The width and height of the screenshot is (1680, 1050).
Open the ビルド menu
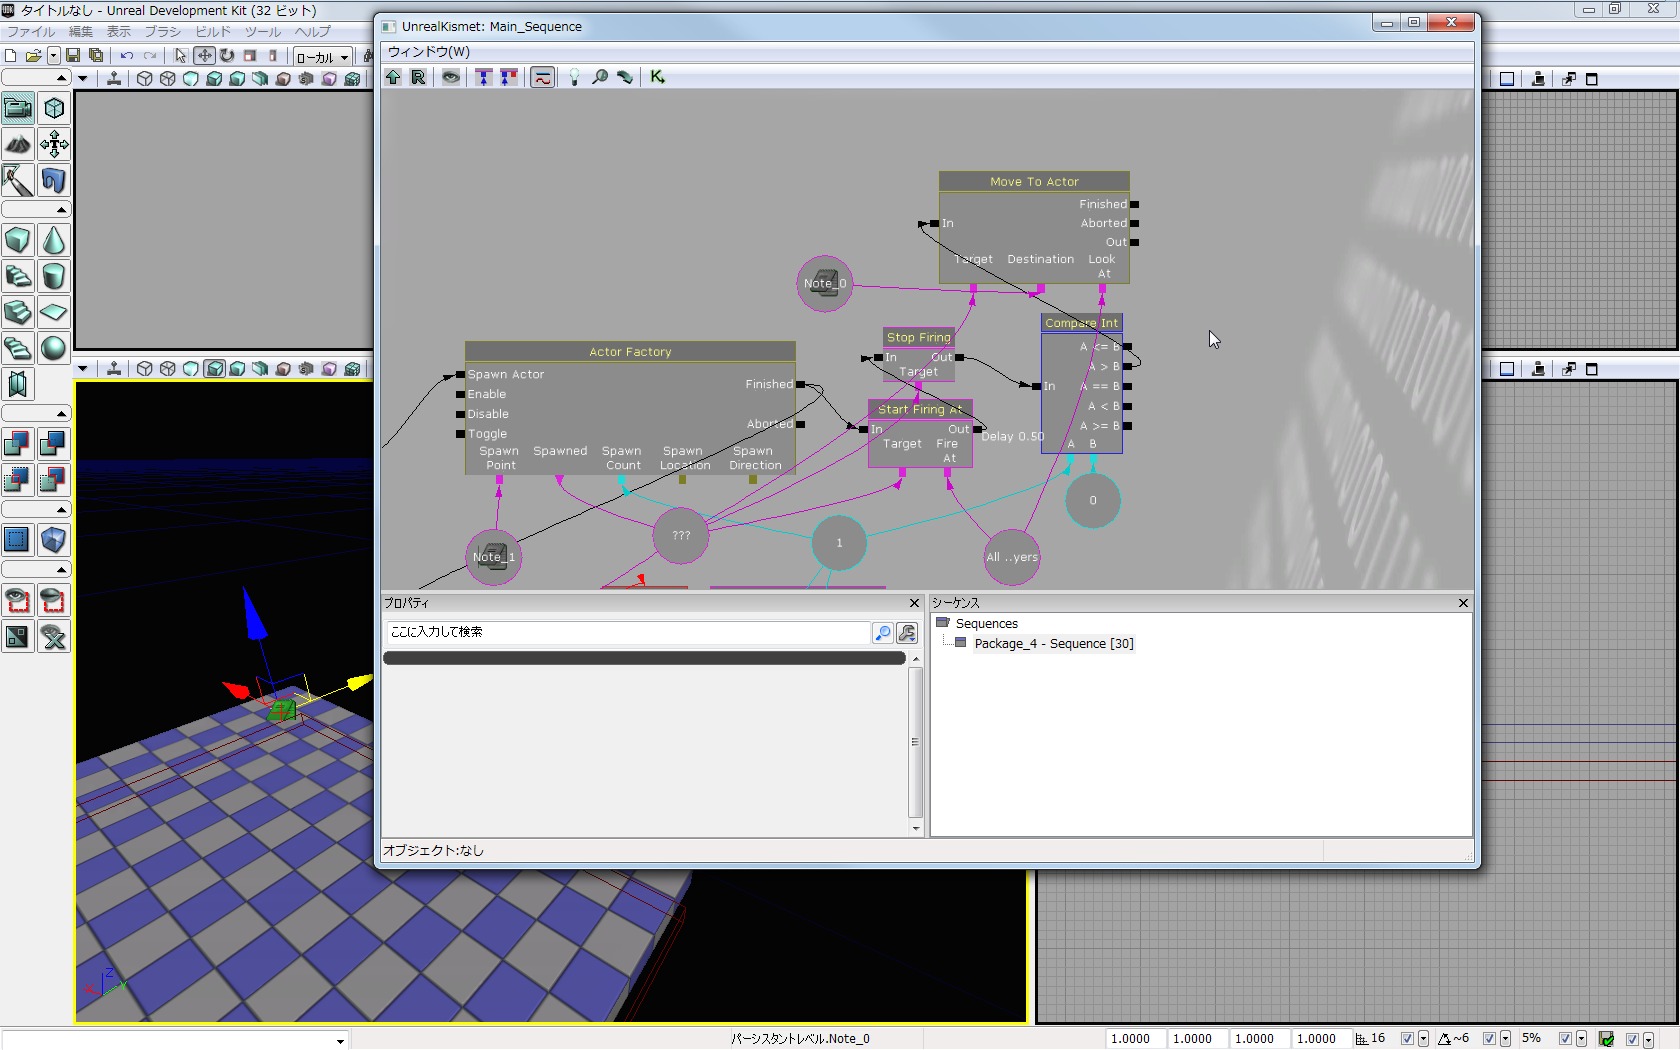point(212,32)
